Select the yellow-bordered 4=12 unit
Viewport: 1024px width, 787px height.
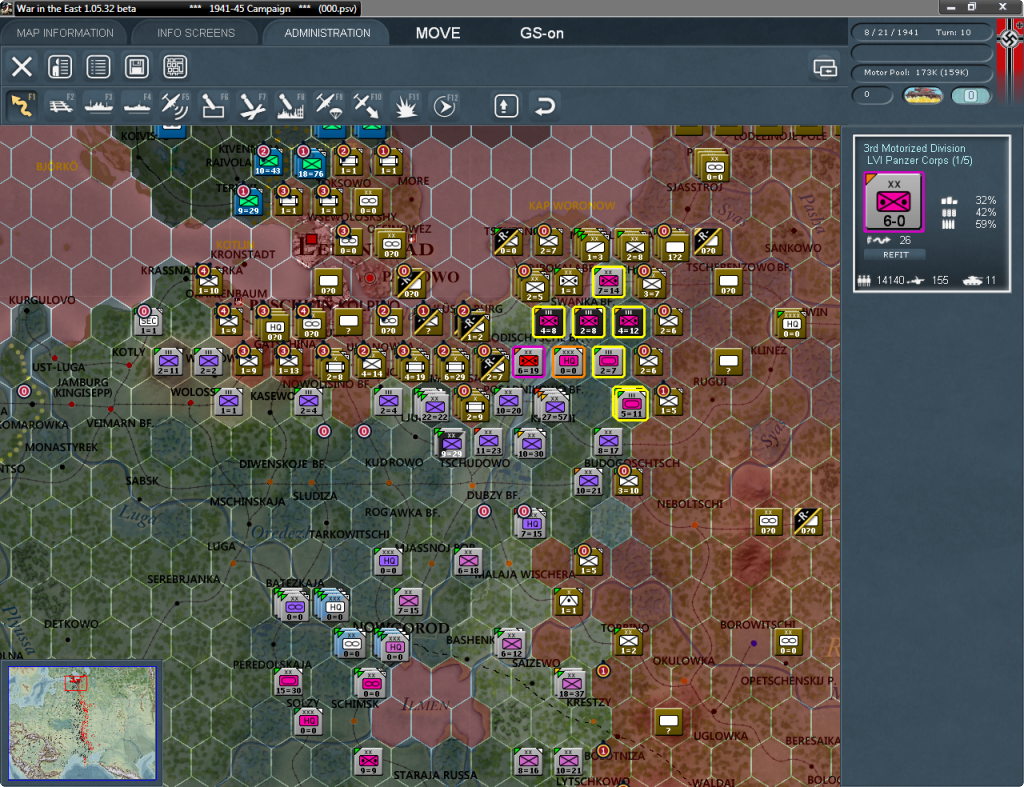pos(629,323)
